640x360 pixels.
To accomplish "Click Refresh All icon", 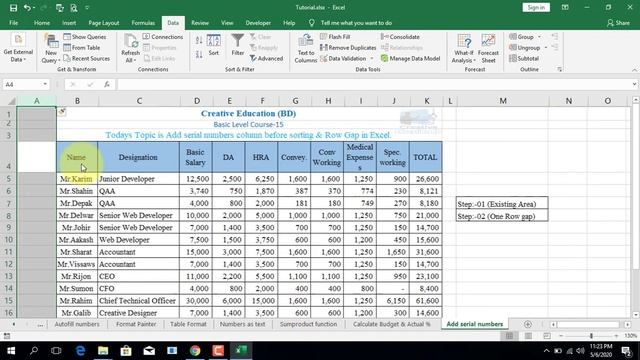I will [x=131, y=49].
